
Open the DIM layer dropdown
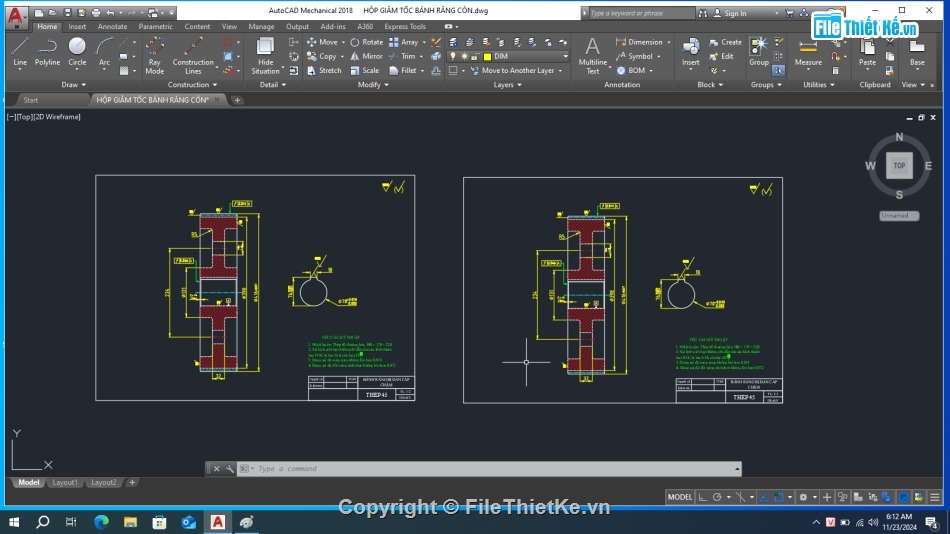[565, 56]
